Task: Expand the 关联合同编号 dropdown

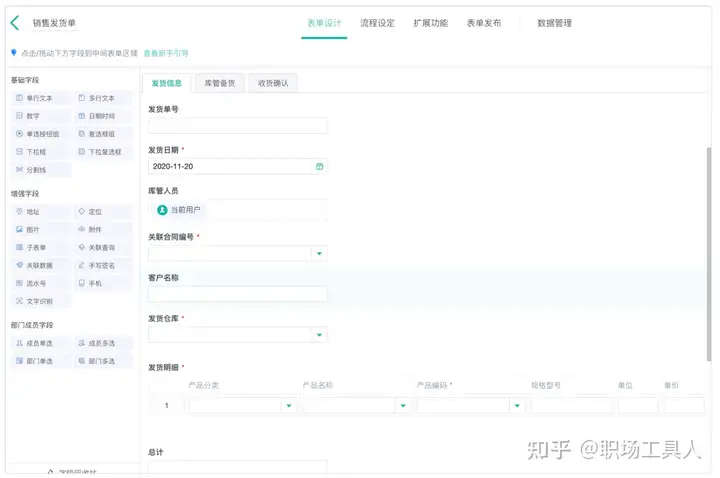Action: [319, 253]
